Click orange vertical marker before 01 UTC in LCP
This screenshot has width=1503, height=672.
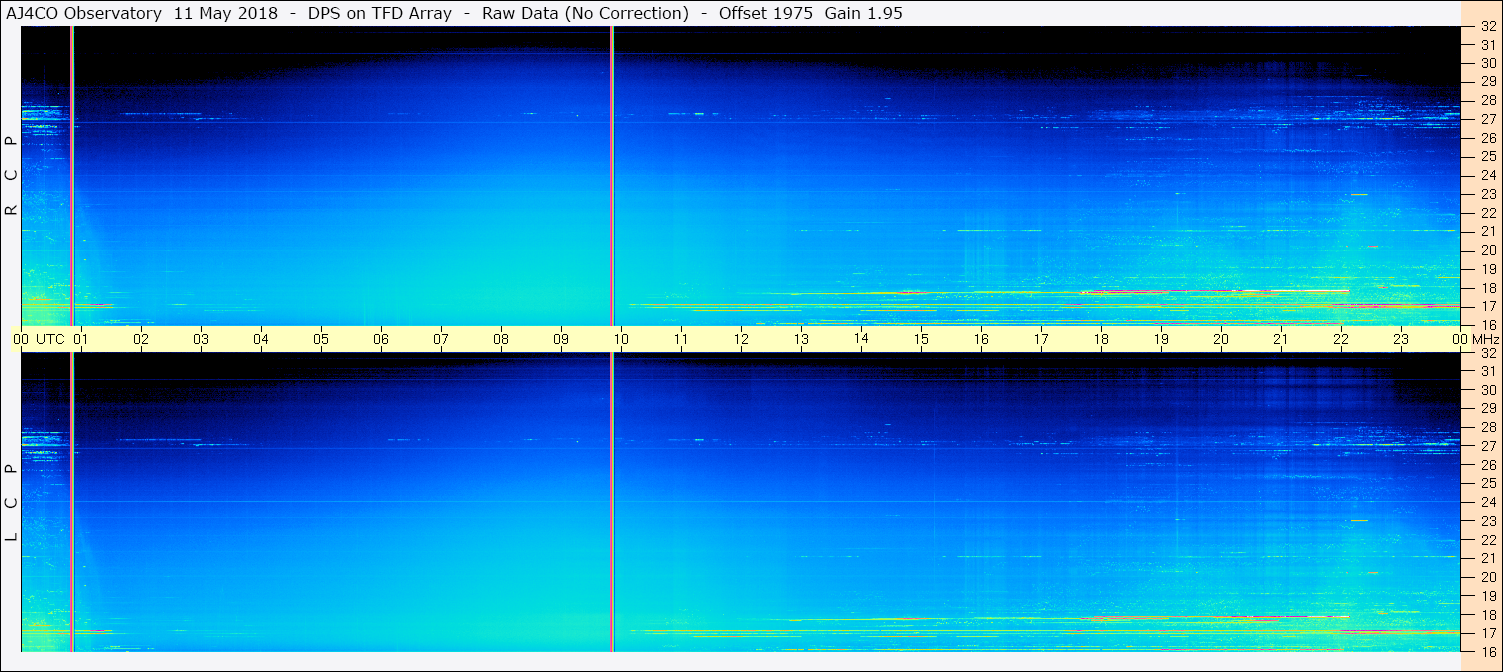[x=71, y=502]
